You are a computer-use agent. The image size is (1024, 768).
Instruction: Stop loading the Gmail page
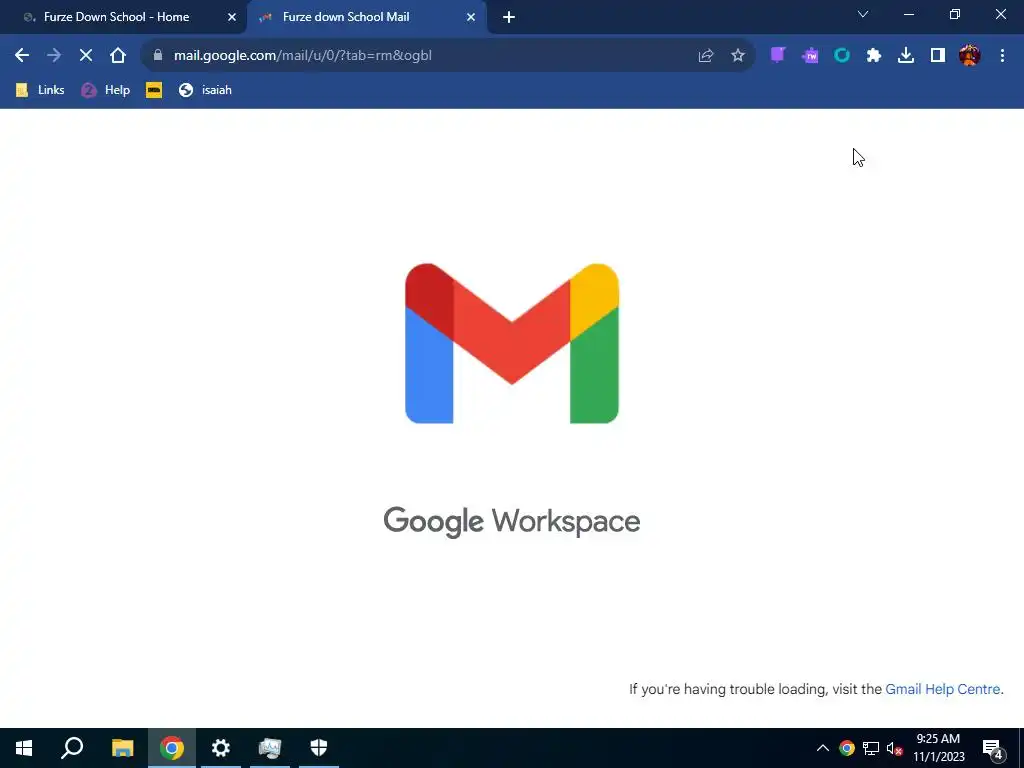point(86,56)
